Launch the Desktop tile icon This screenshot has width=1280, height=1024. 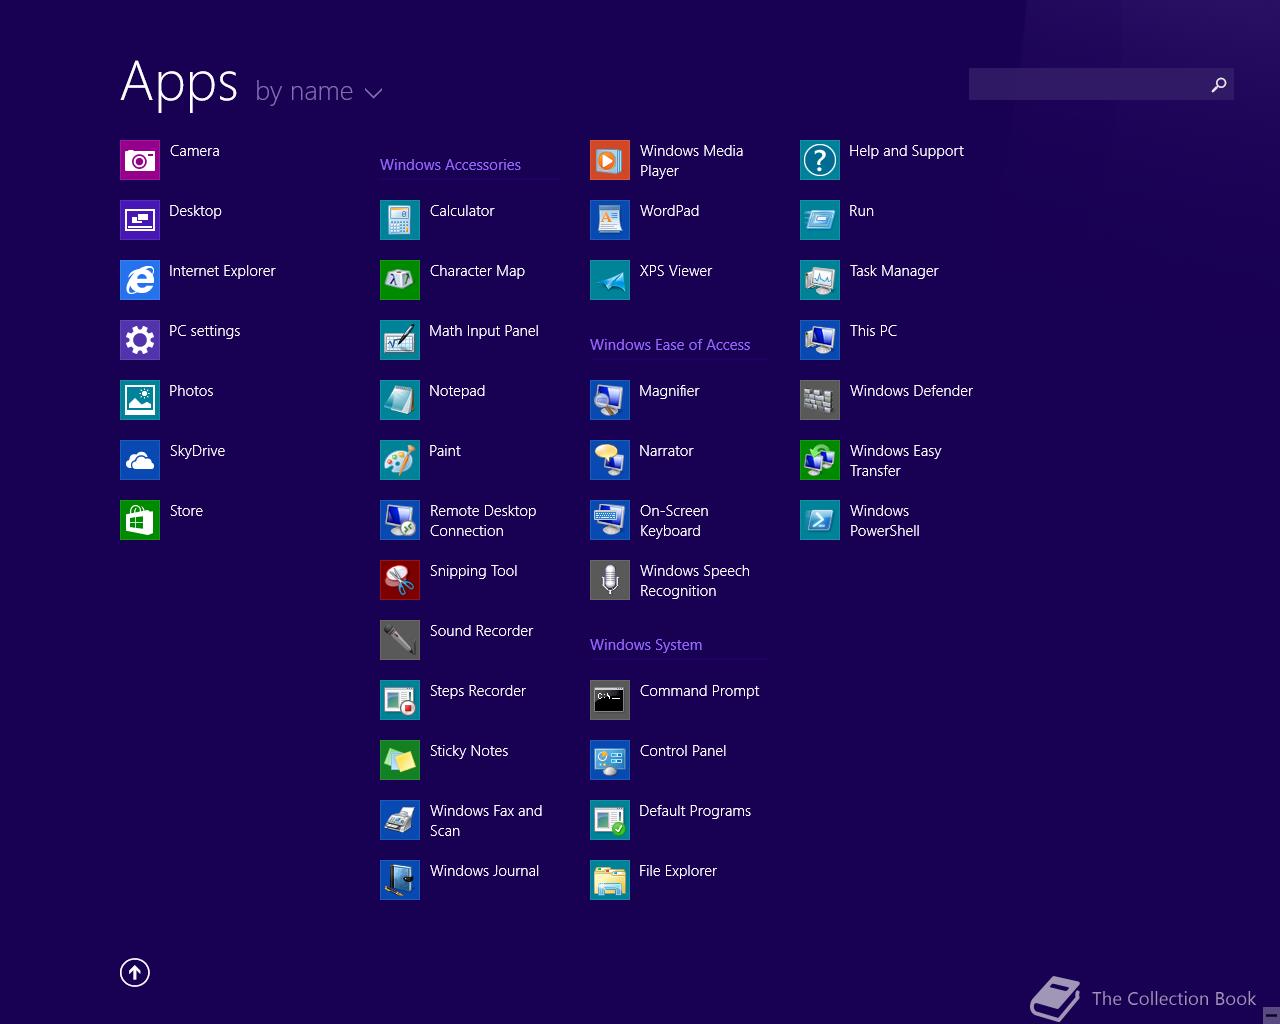(x=140, y=220)
